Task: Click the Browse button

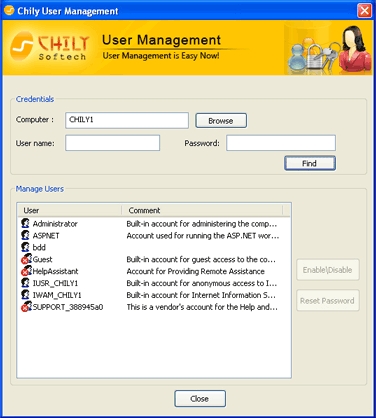Action: click(221, 121)
